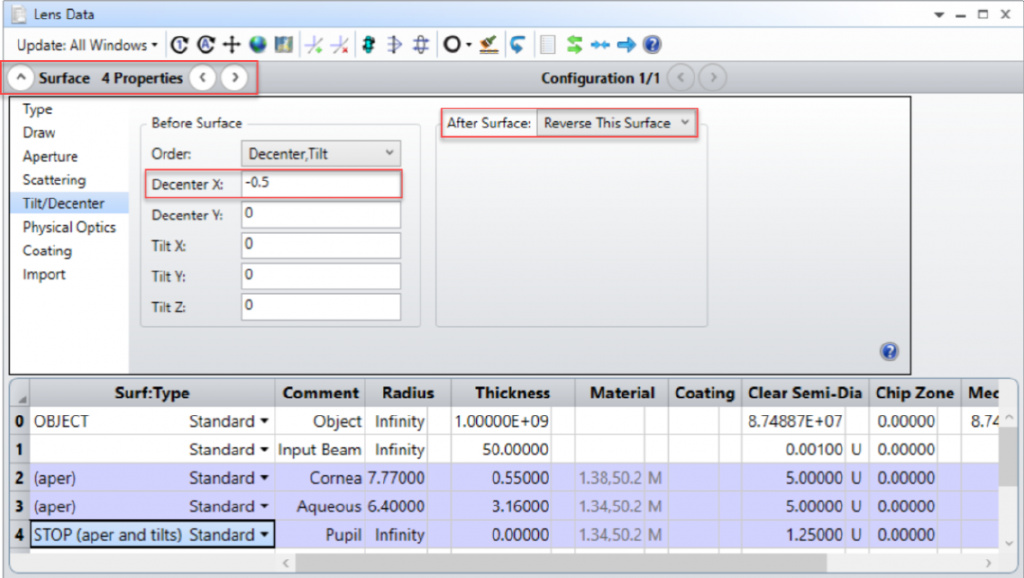
Task: Go to previous surface properties
Action: pos(203,78)
